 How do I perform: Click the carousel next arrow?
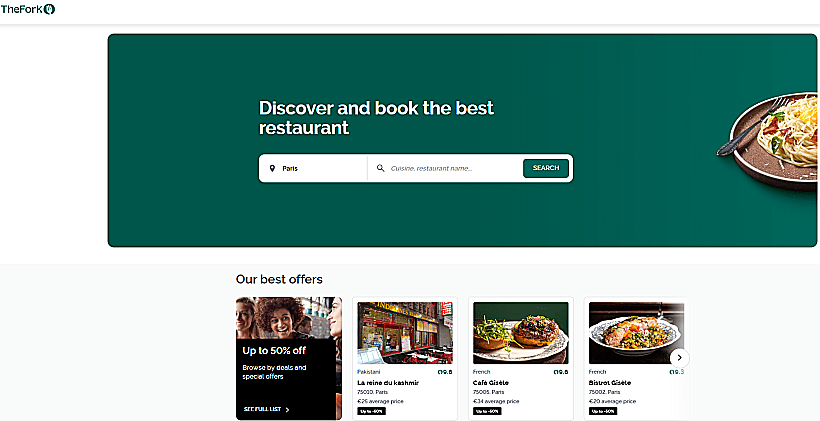point(679,358)
